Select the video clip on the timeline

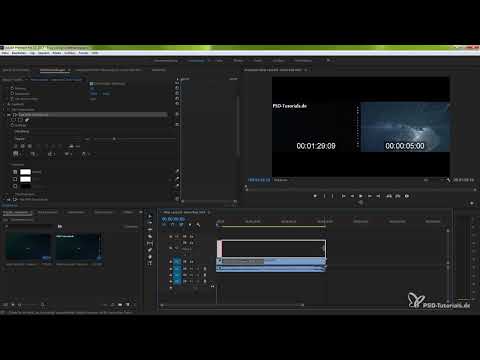coord(271,262)
